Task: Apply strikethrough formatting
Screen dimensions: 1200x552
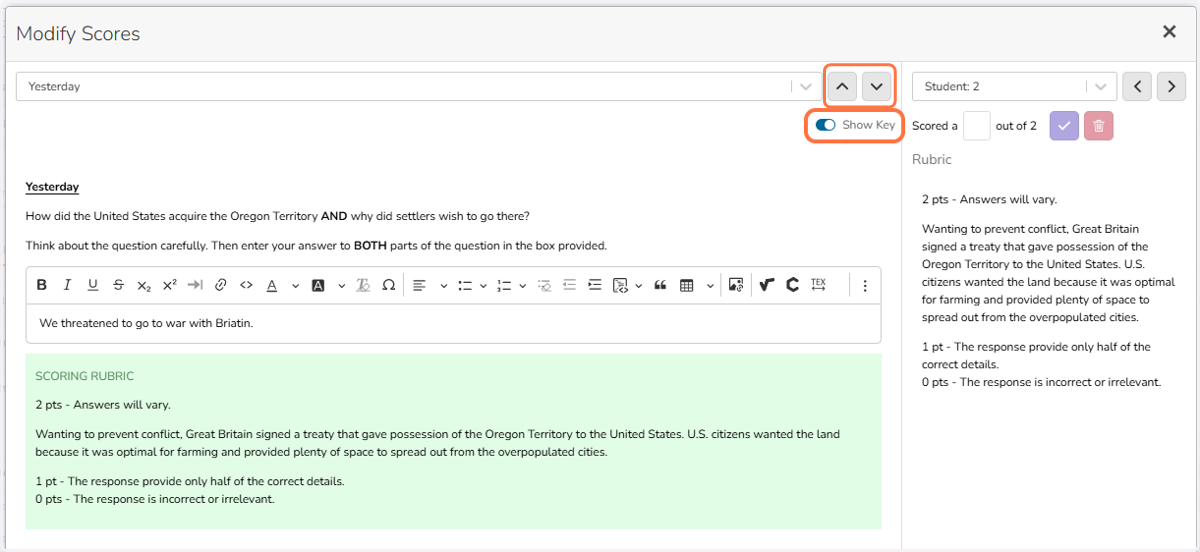Action: click(118, 285)
